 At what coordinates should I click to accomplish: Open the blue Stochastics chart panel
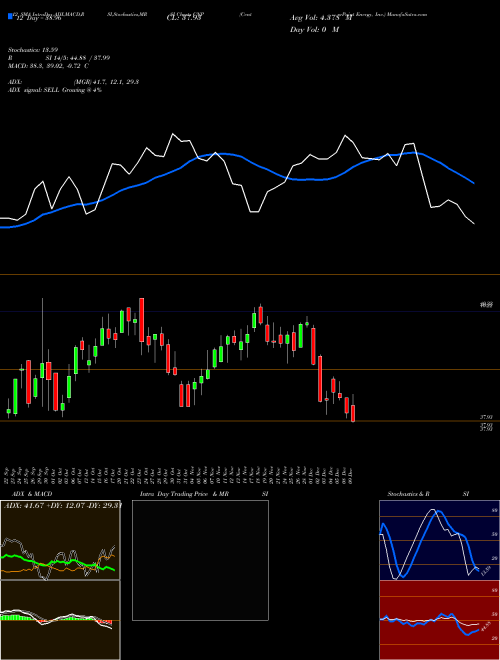[439, 540]
